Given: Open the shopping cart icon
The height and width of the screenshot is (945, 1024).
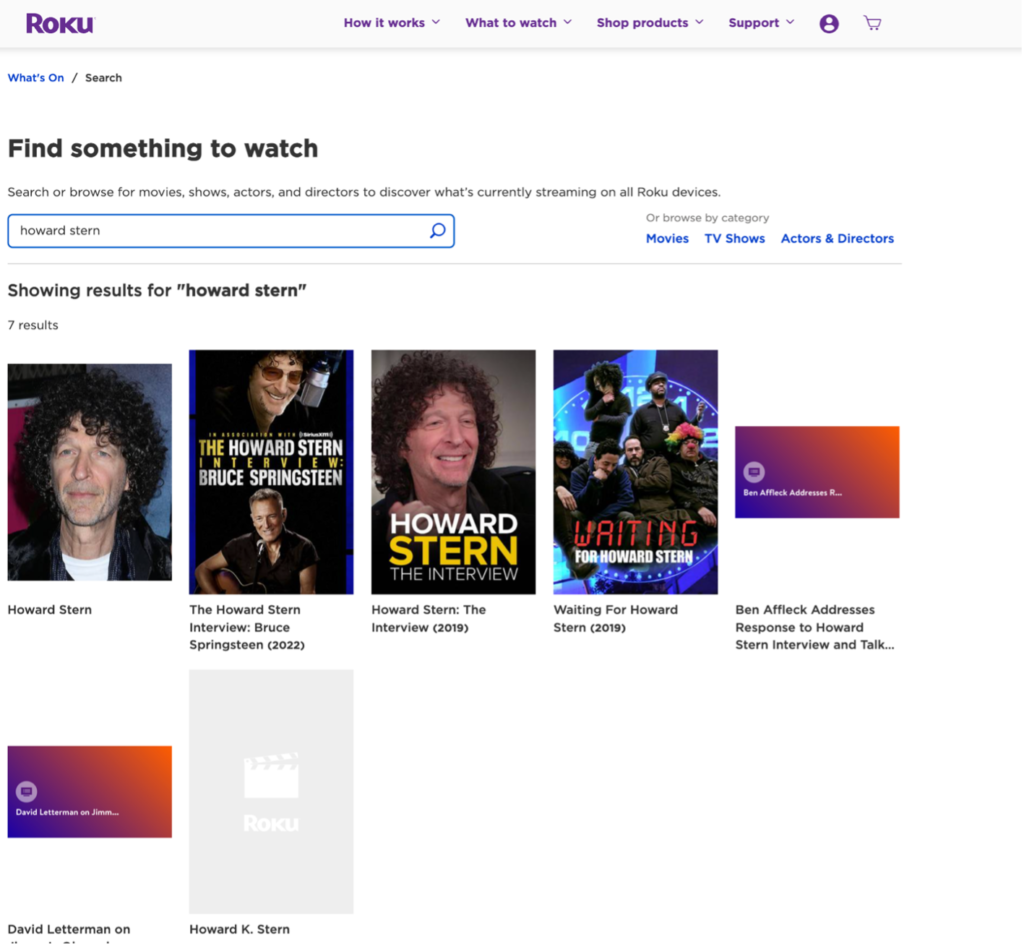Looking at the screenshot, I should [x=872, y=24].
